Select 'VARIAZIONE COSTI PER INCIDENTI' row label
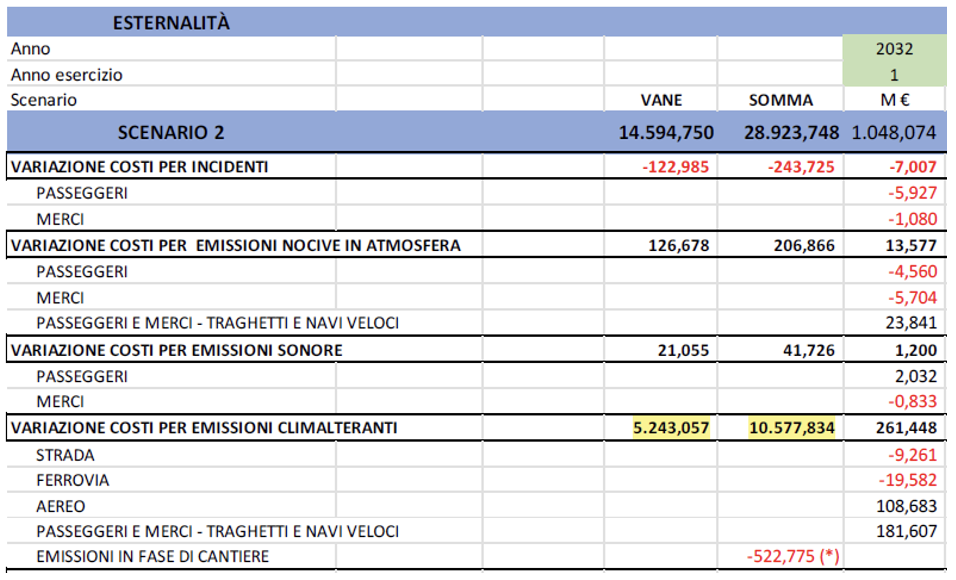Viewport: 956px width, 580px height. click(x=139, y=166)
